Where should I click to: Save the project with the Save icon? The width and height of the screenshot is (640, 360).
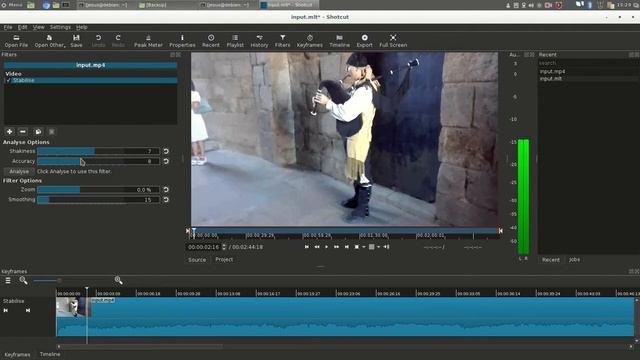pyautogui.click(x=76, y=41)
